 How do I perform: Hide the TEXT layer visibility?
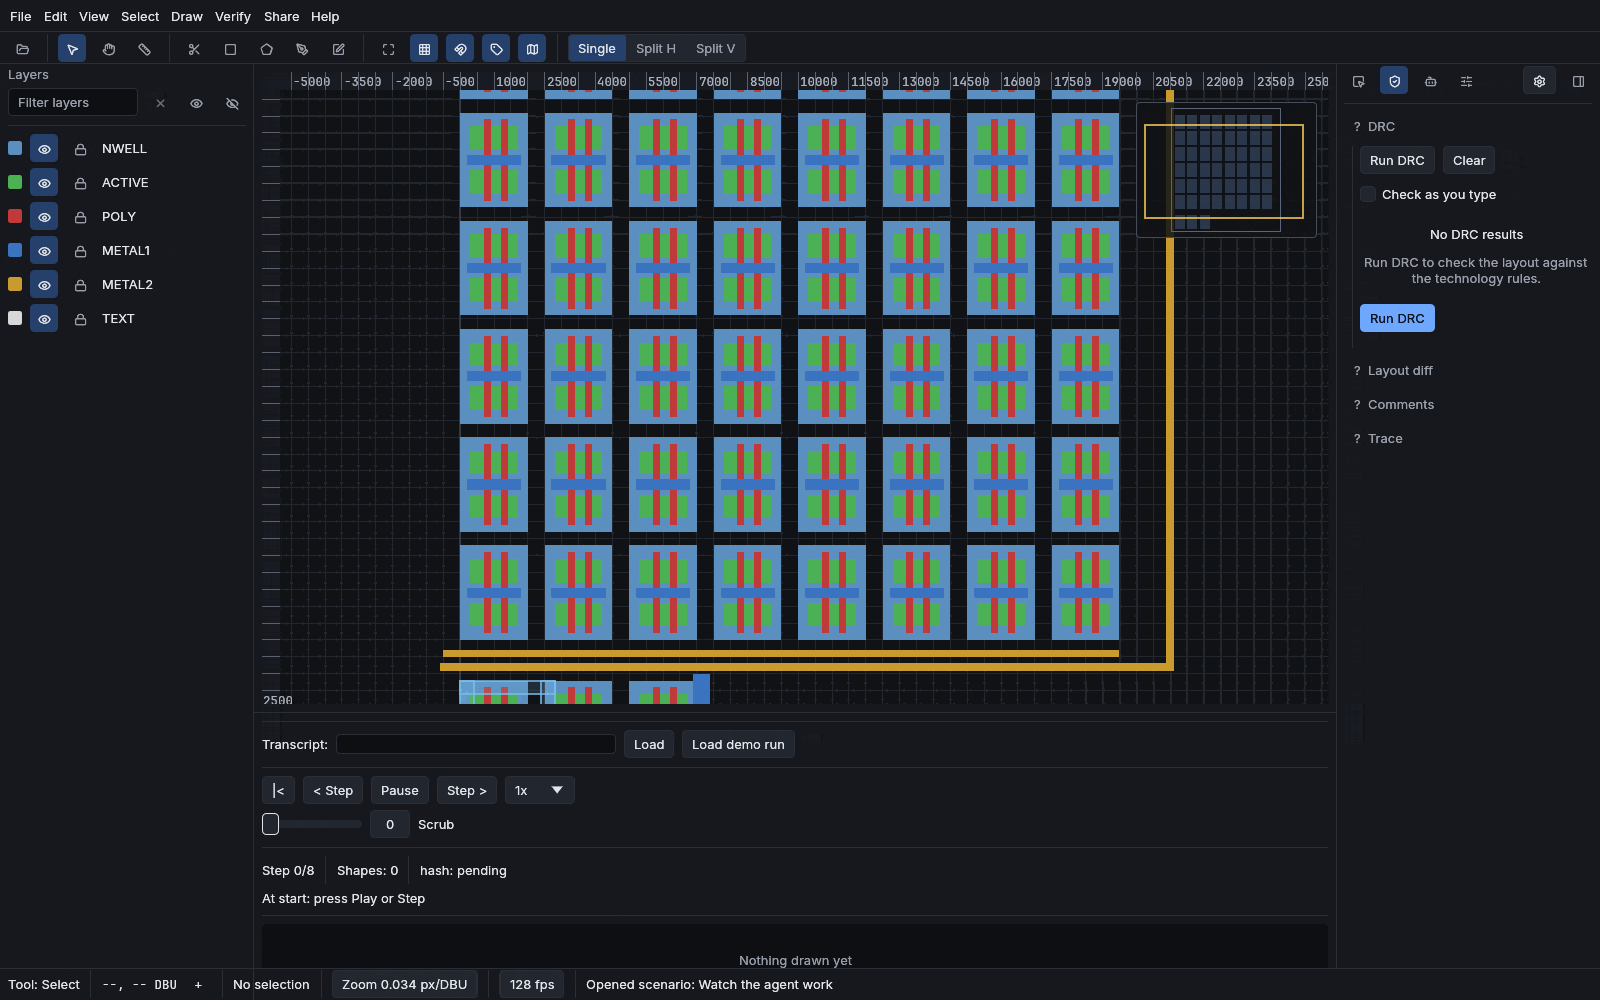click(x=44, y=319)
